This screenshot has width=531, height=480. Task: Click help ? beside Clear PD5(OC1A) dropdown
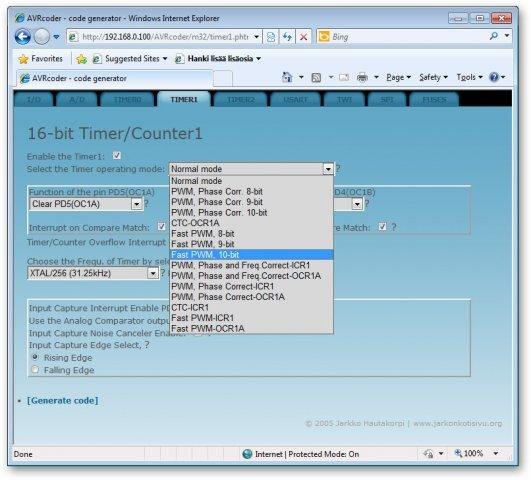[x=146, y=204]
